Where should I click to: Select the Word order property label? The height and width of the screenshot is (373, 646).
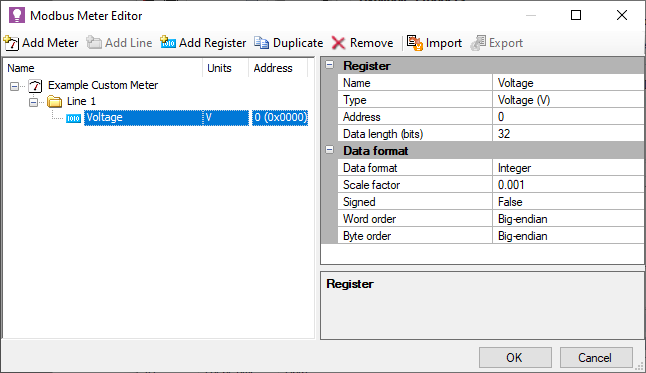[x=415, y=219]
